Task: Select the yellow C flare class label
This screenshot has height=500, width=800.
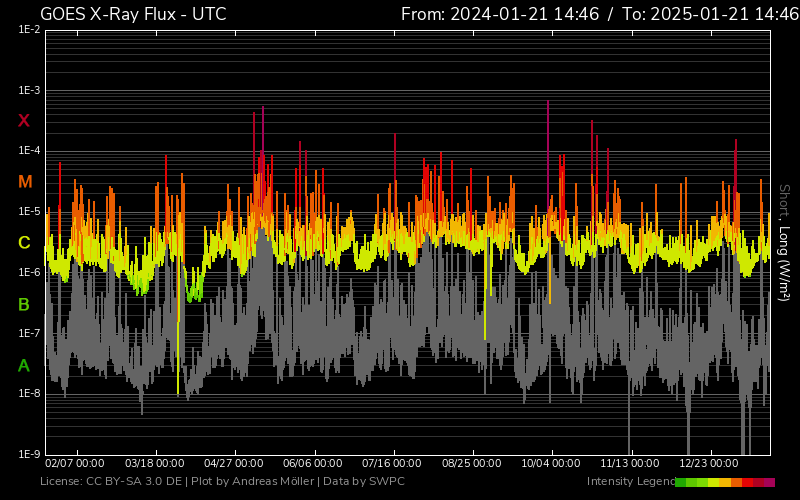Action: coord(24,243)
